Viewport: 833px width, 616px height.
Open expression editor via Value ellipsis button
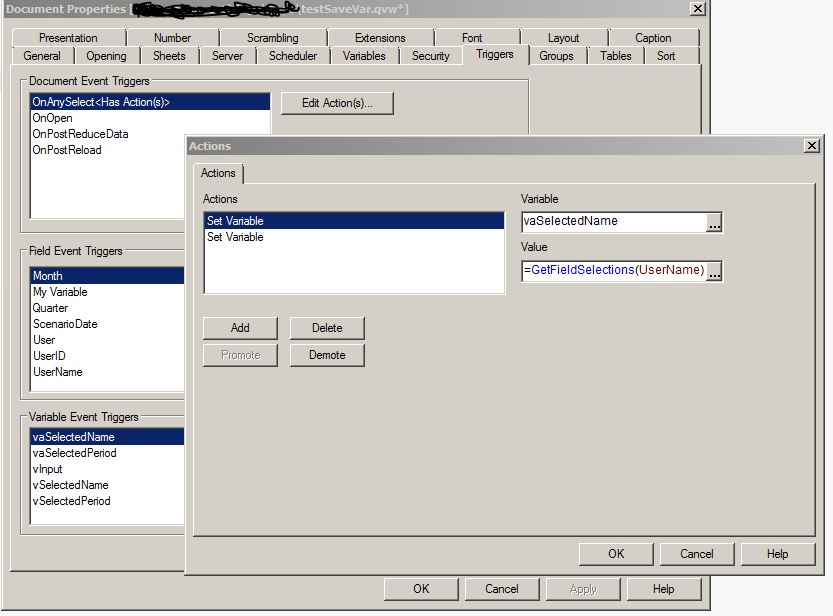coord(712,271)
